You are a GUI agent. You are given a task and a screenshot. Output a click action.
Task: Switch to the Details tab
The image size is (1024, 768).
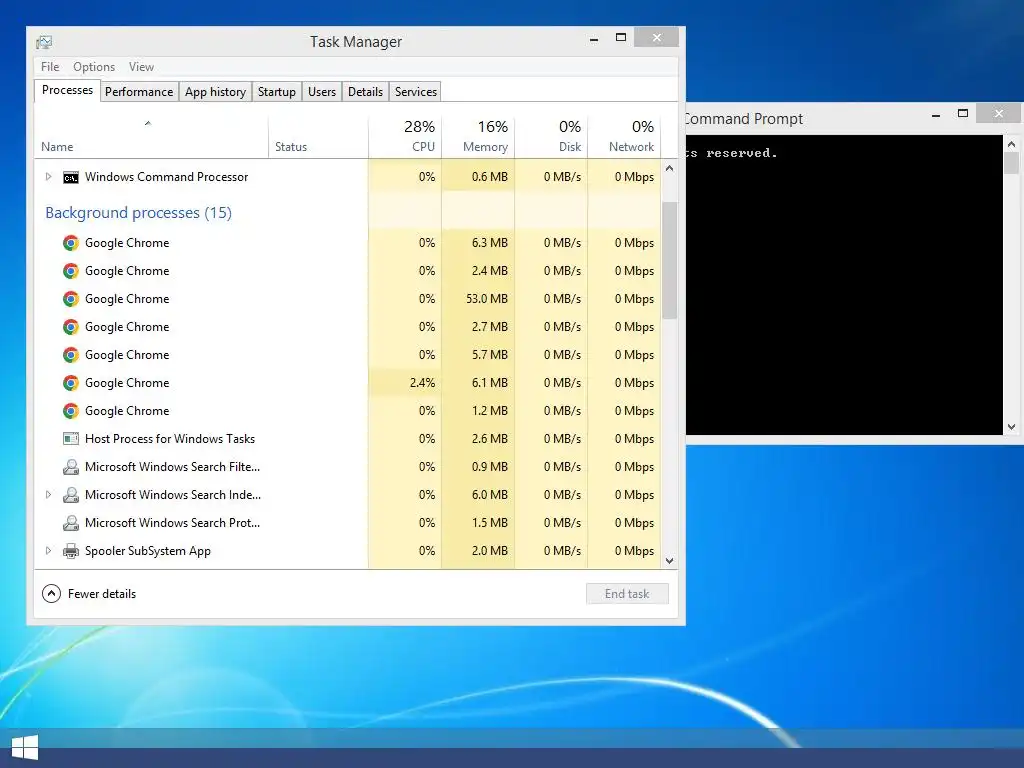[365, 92]
